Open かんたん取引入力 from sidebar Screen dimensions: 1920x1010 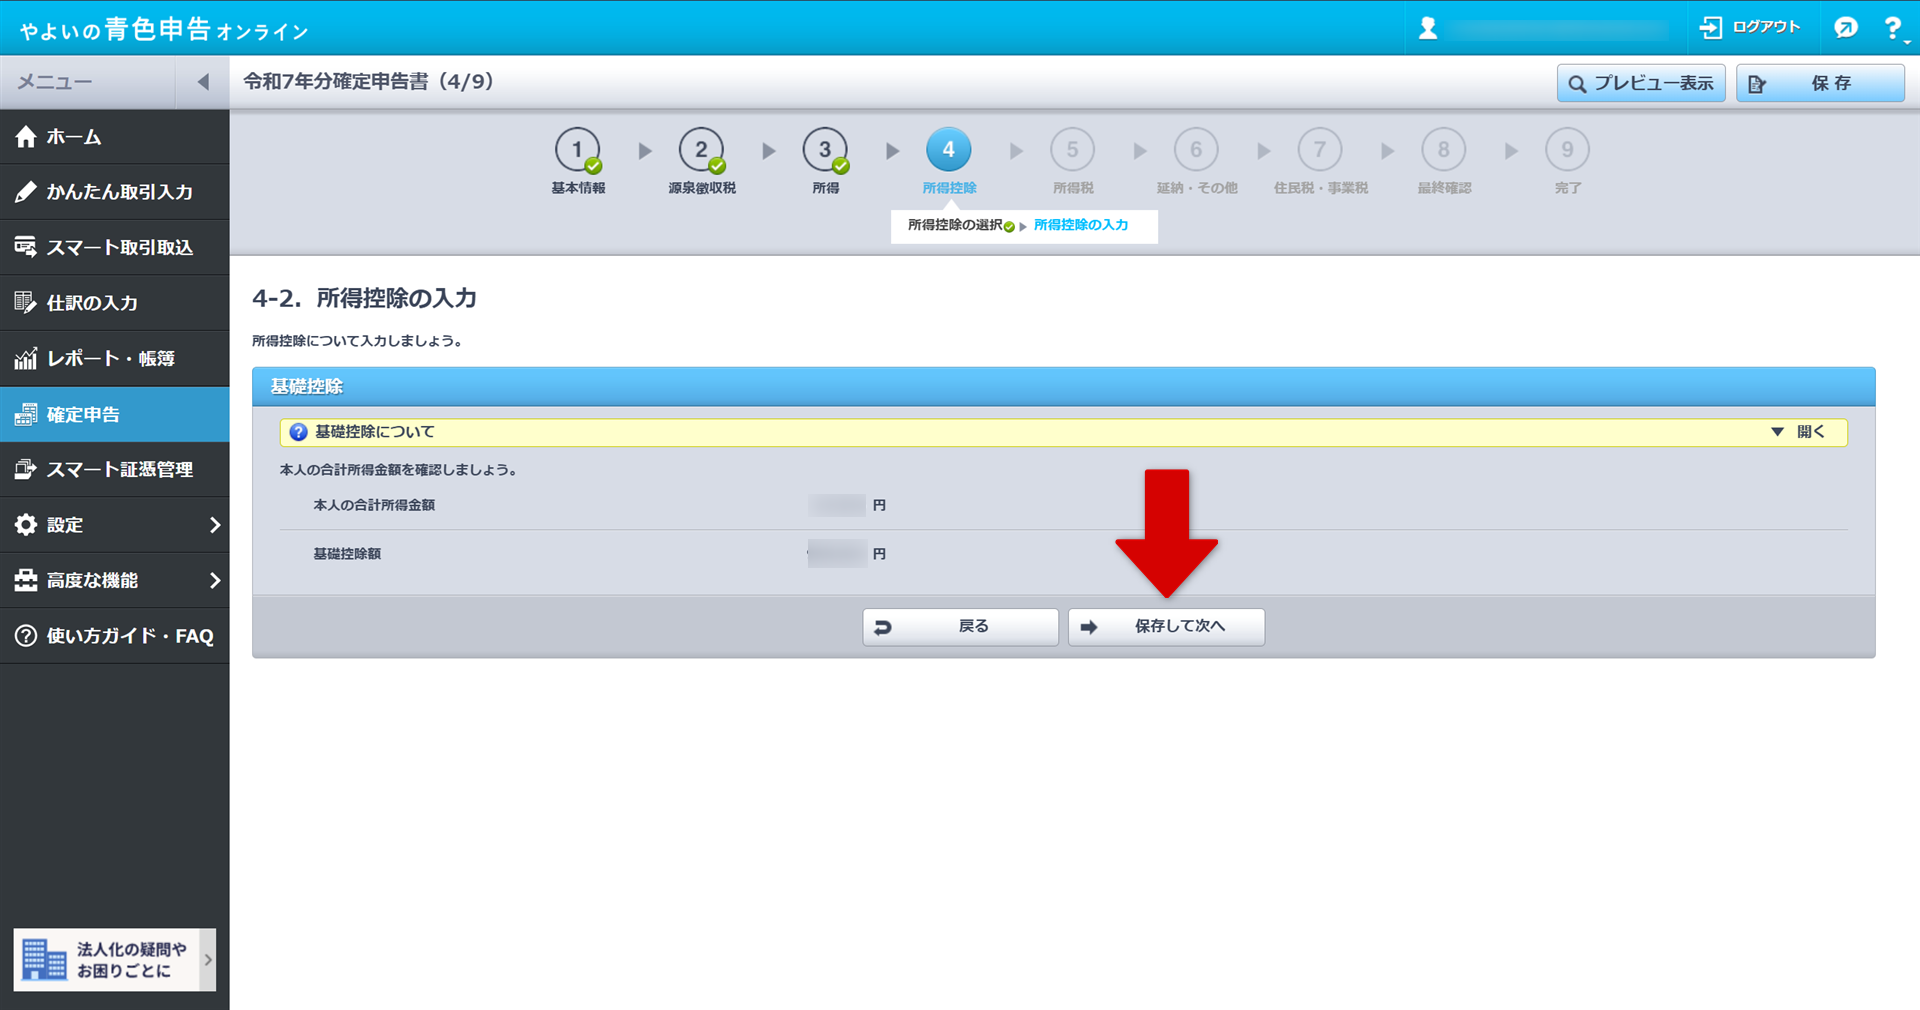pyautogui.click(x=115, y=192)
